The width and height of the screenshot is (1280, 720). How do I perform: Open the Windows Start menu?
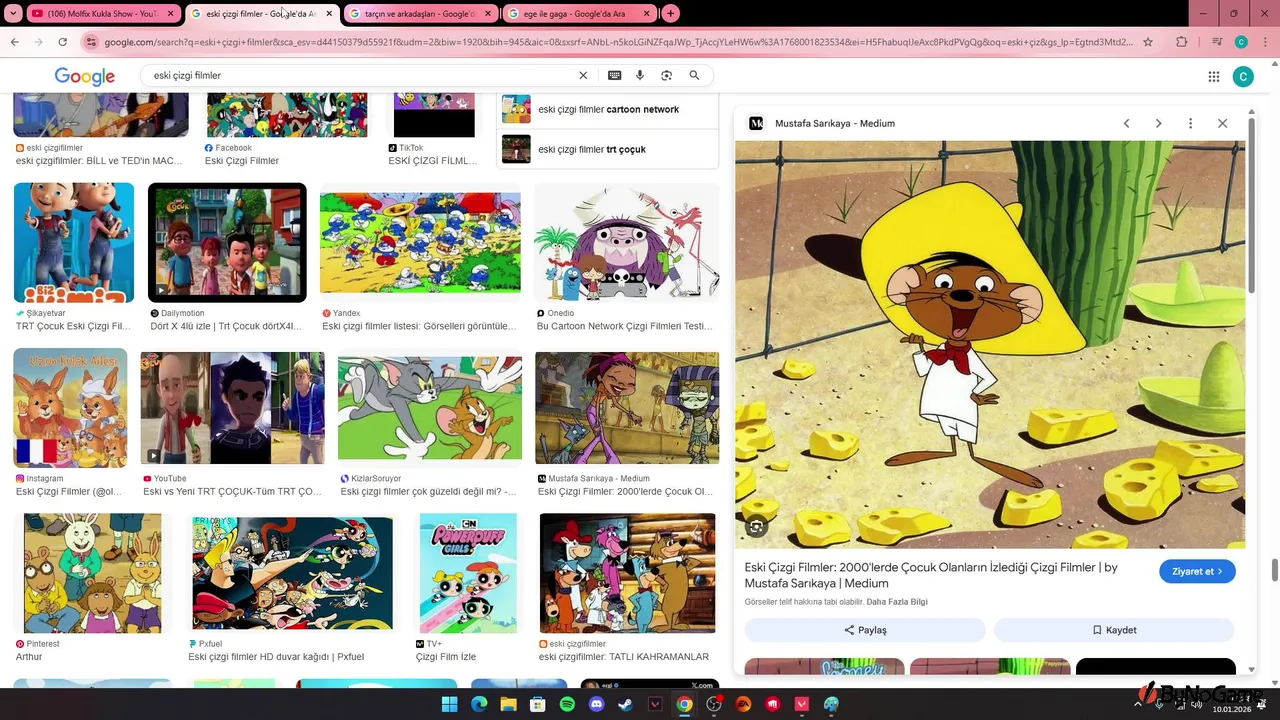pos(450,704)
